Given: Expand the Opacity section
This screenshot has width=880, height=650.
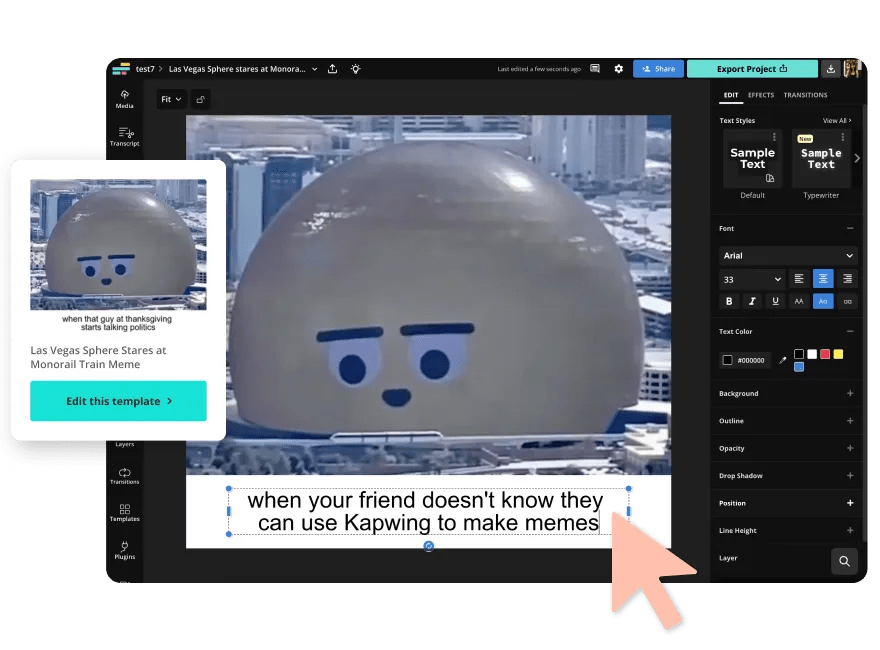Looking at the screenshot, I should pos(850,448).
